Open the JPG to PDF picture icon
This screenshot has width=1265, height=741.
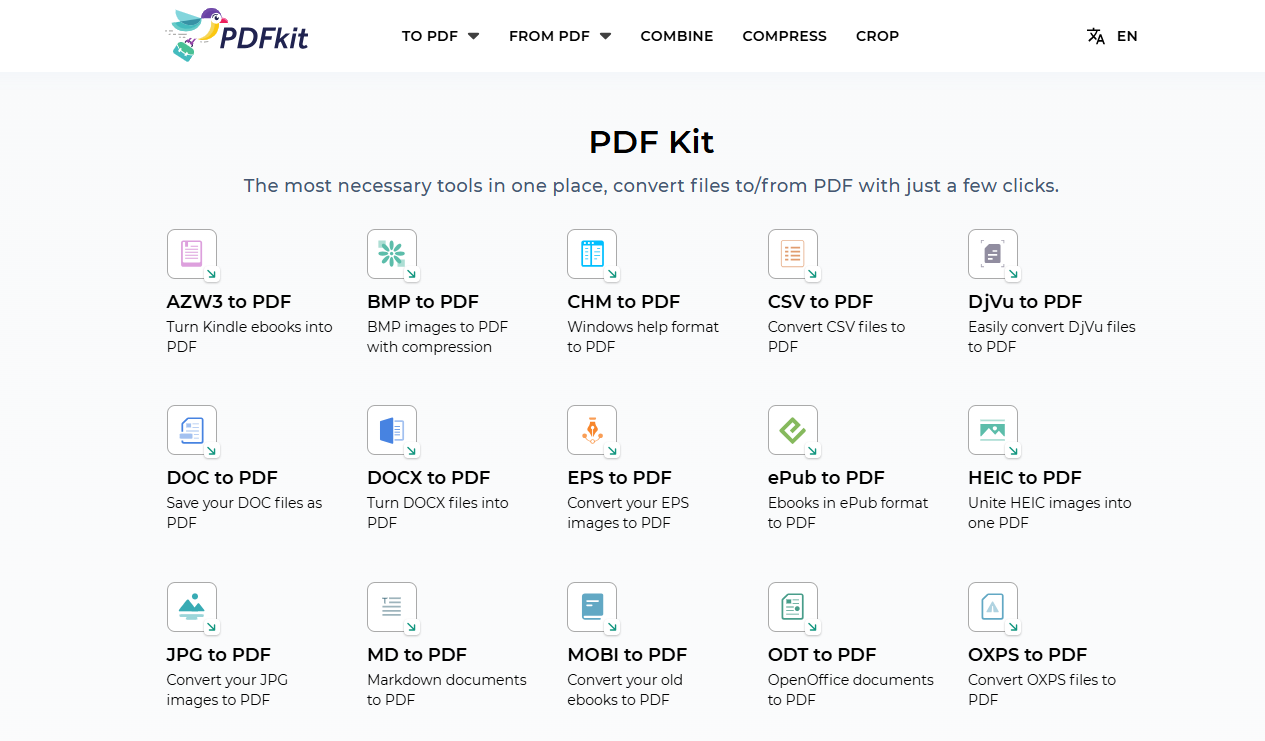coord(192,607)
